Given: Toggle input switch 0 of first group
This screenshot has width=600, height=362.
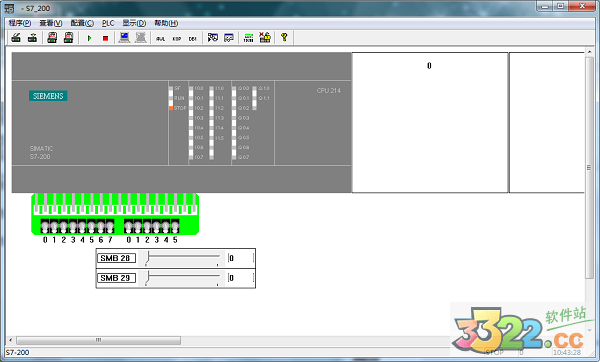Looking at the screenshot, I should [x=45, y=226].
